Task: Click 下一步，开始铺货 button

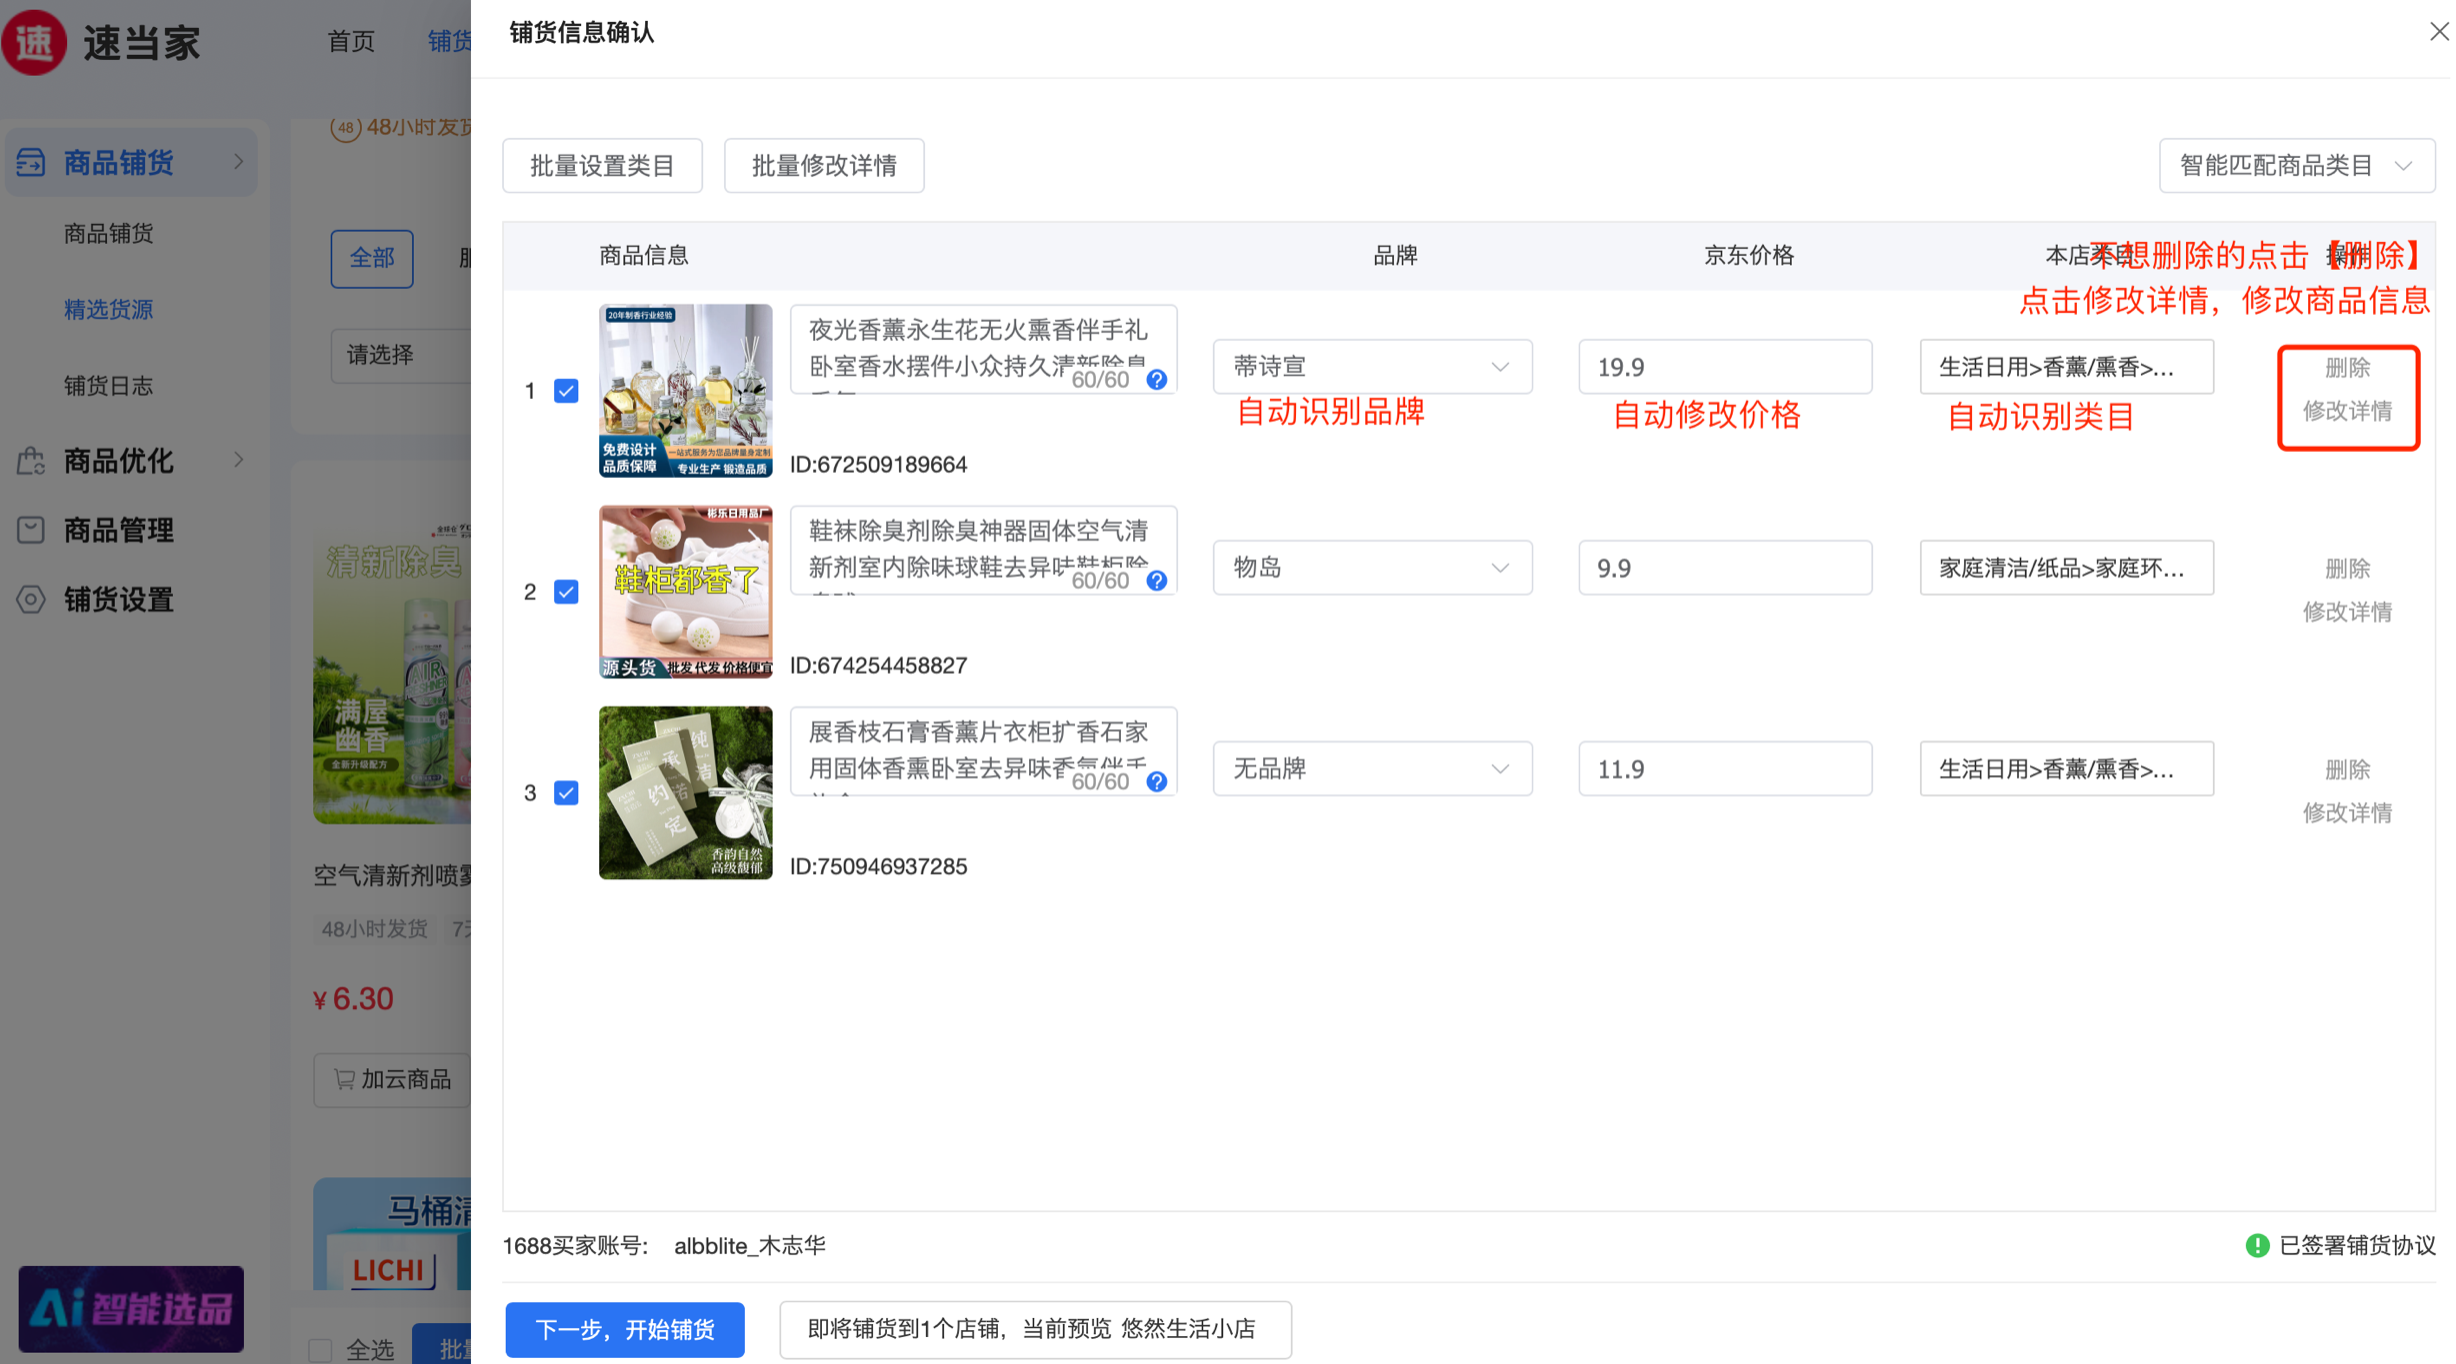Action: [625, 1329]
